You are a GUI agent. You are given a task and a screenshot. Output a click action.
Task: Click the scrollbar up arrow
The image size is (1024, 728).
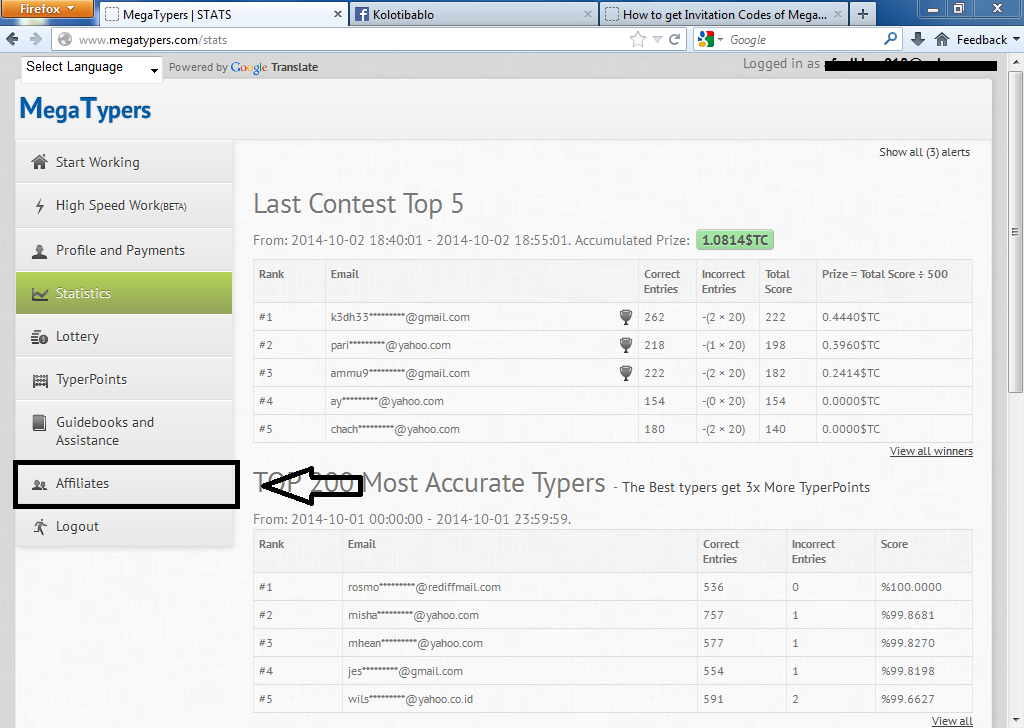(x=1015, y=63)
